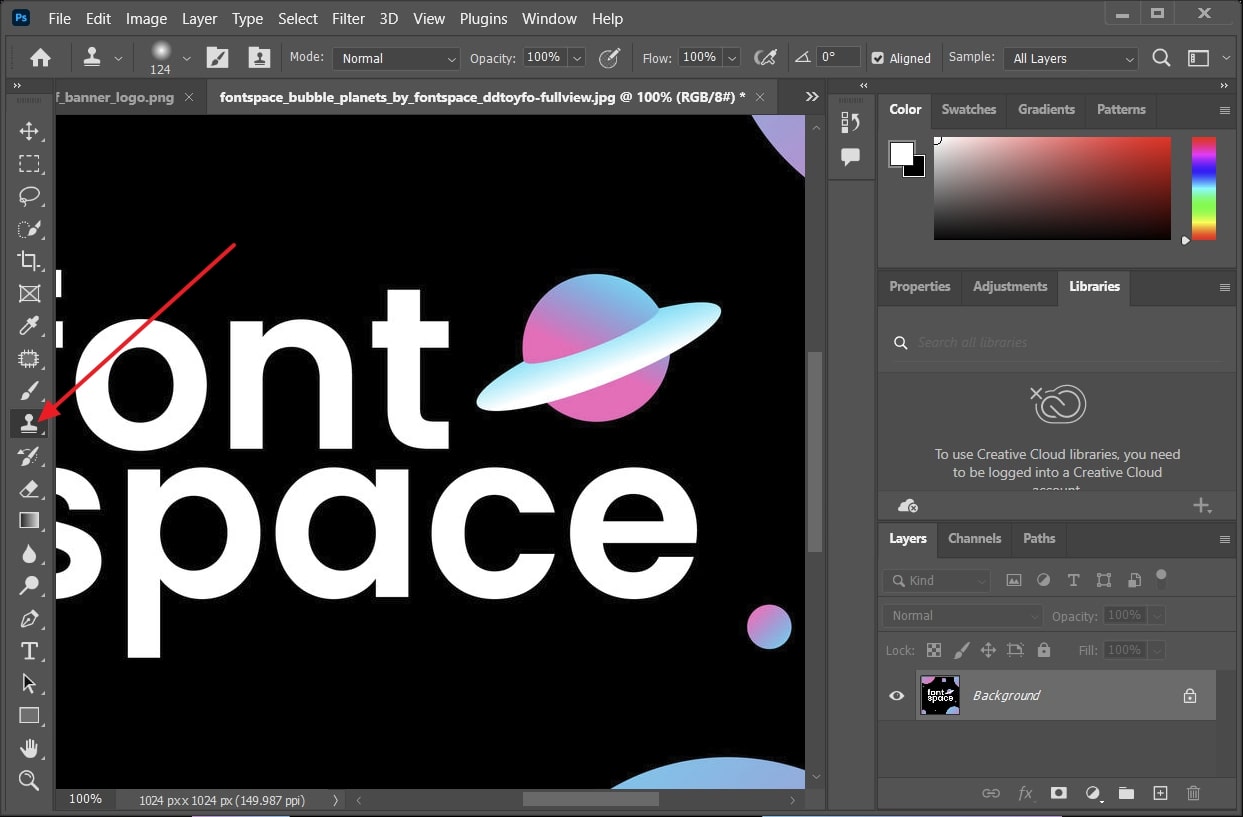1243x817 pixels.
Task: Open the Clone Source panel toggle
Action: pyautogui.click(x=259, y=58)
